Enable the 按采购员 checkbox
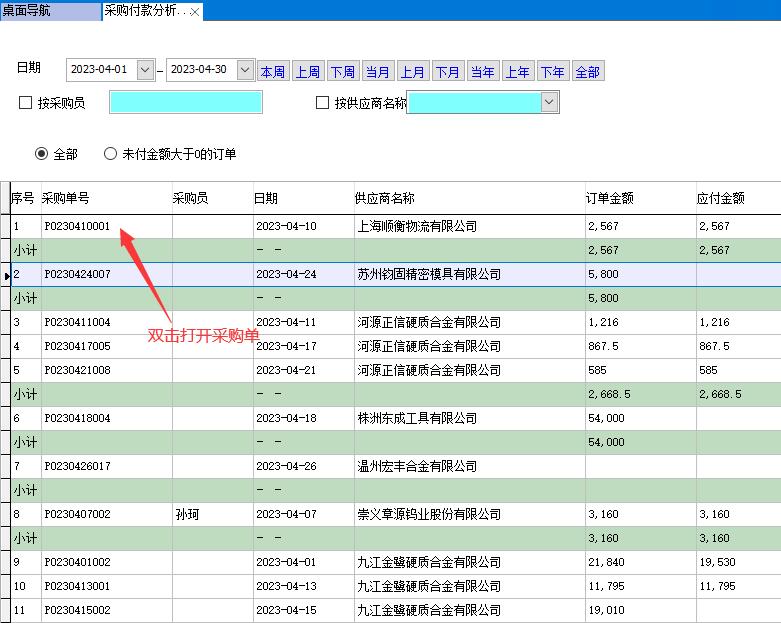Screen dimensions: 781x623 click(x=26, y=103)
